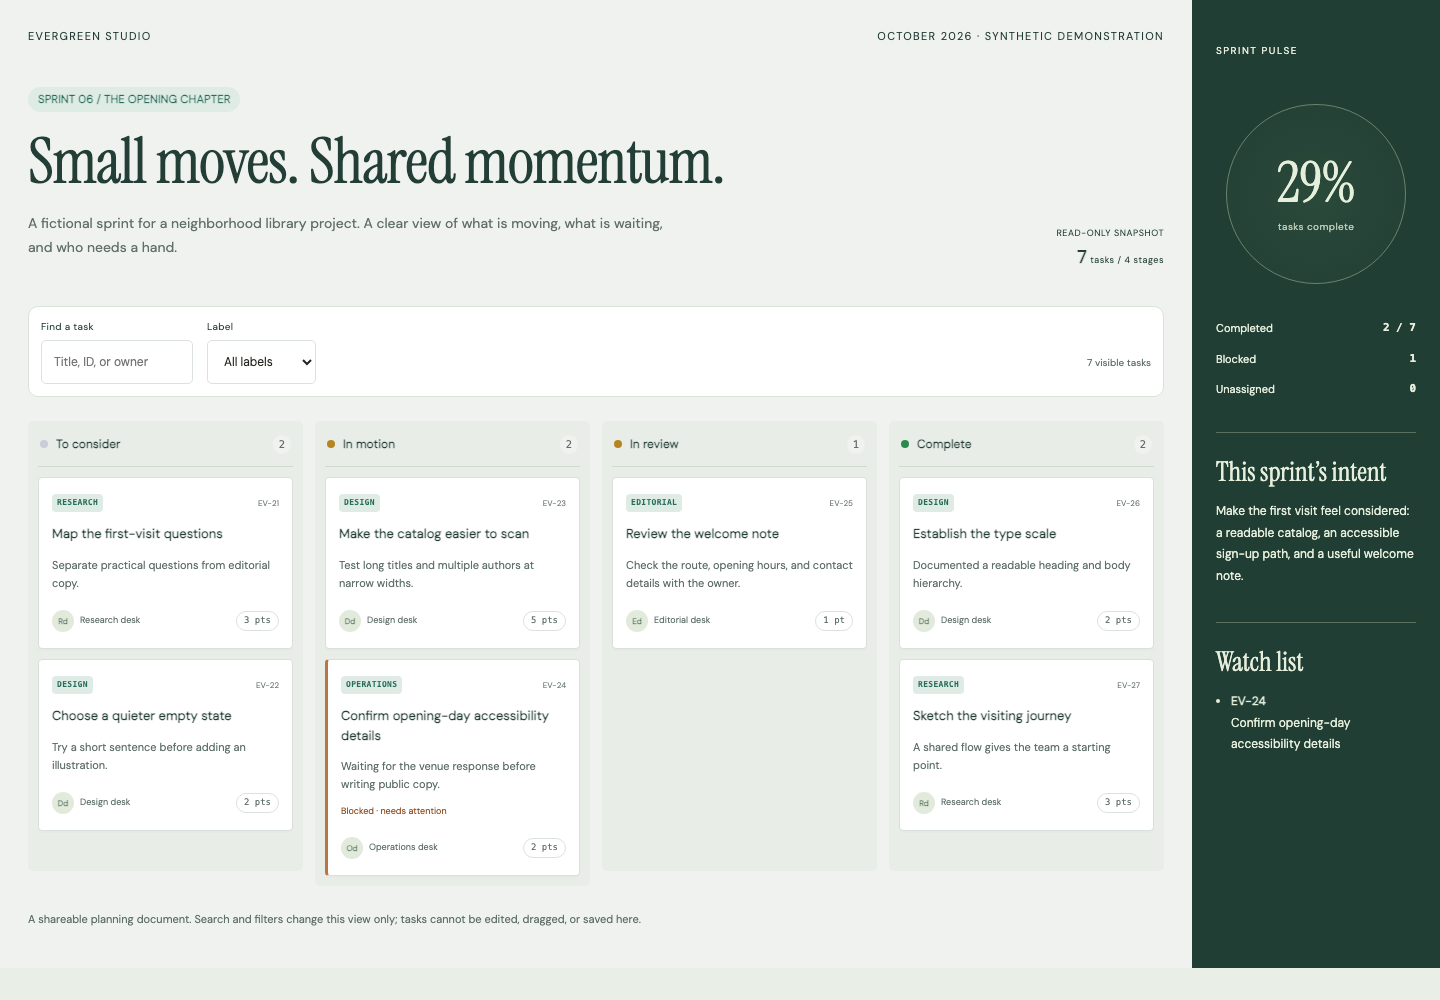Click the green status dot beside Complete
This screenshot has width=1440, height=1000.
[x=905, y=444]
